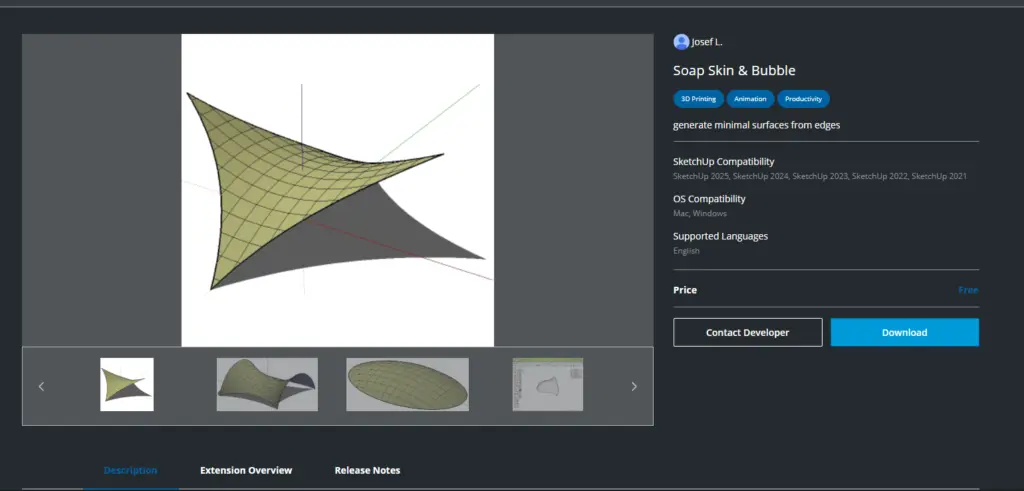The image size is (1024, 491).
Task: Click the 'generate minimal surfaces from edges' text
Action: (x=756, y=125)
